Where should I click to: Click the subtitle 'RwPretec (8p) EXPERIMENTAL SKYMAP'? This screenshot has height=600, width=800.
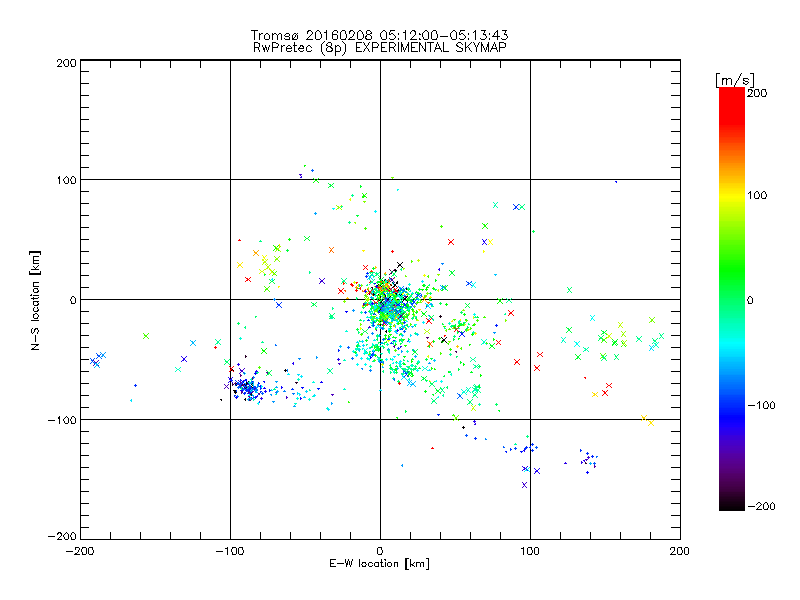380,48
